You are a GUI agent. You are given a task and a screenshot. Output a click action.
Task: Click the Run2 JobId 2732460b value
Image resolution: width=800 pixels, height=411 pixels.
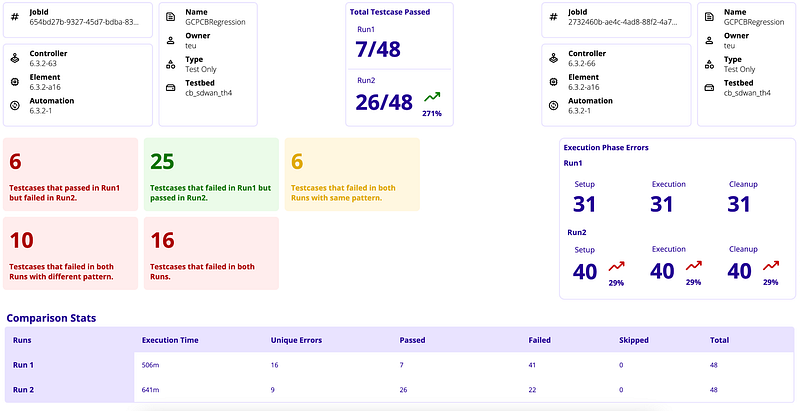point(622,22)
